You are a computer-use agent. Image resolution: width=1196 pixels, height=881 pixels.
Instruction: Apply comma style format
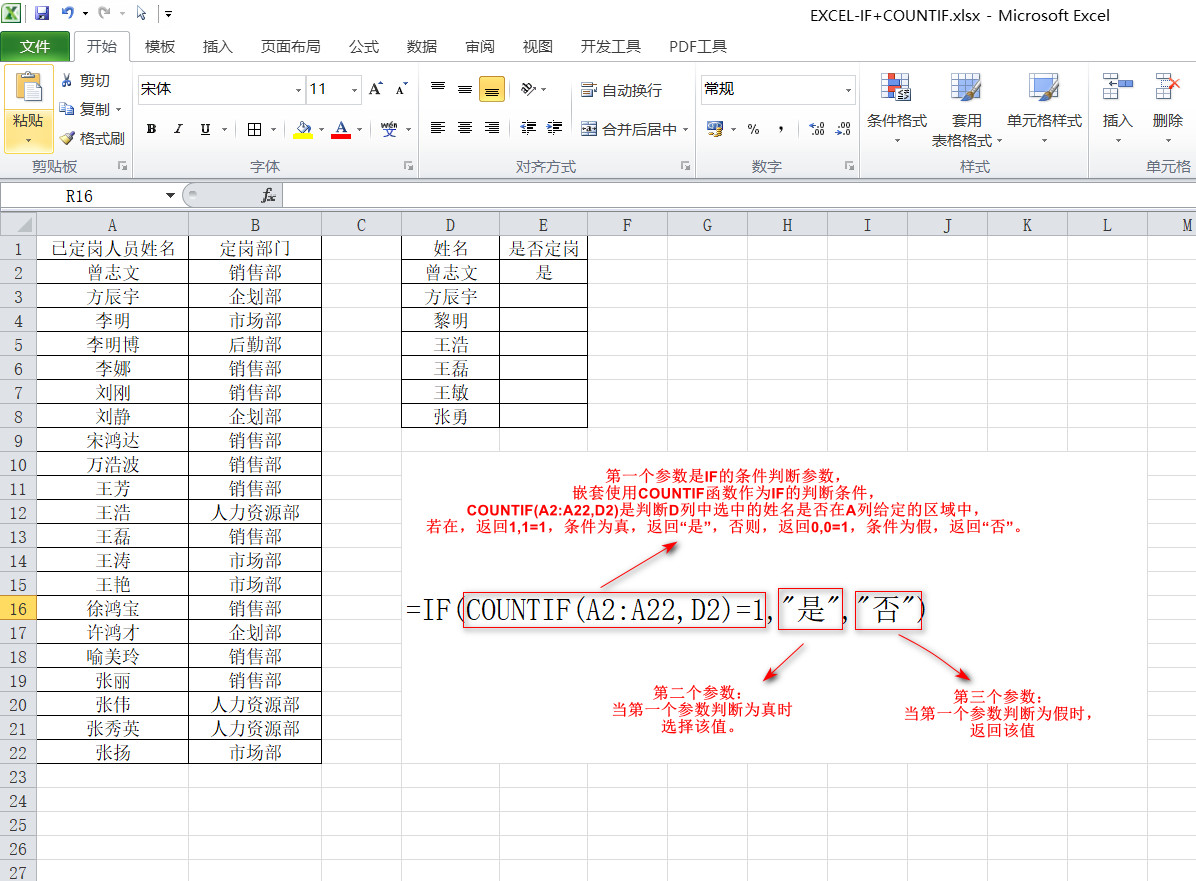781,129
